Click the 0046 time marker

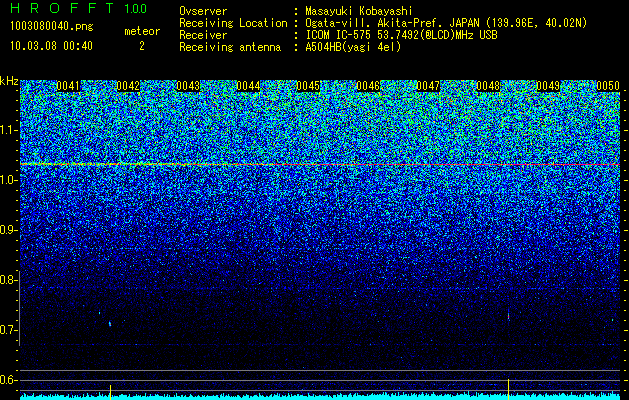(368, 86)
